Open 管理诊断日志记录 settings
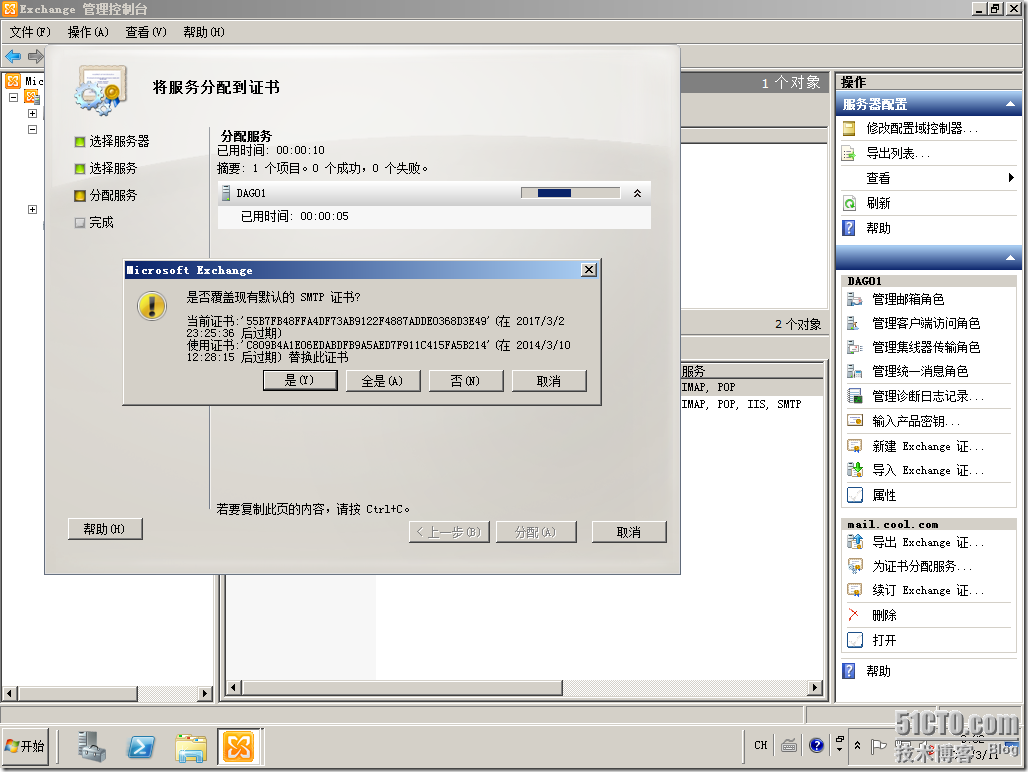 click(x=921, y=395)
